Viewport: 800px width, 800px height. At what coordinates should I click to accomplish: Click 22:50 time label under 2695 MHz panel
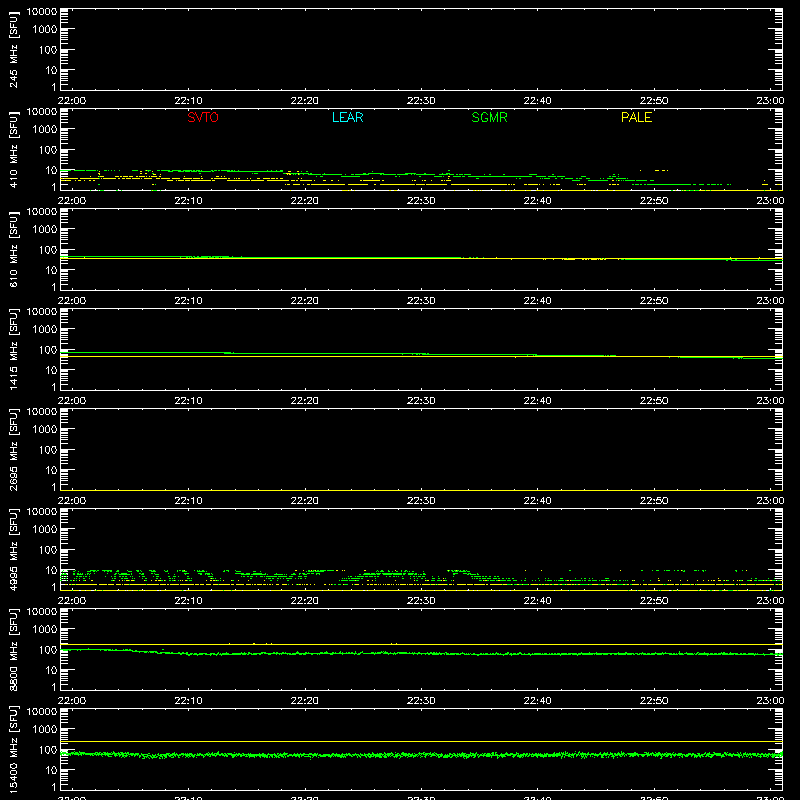coord(654,501)
